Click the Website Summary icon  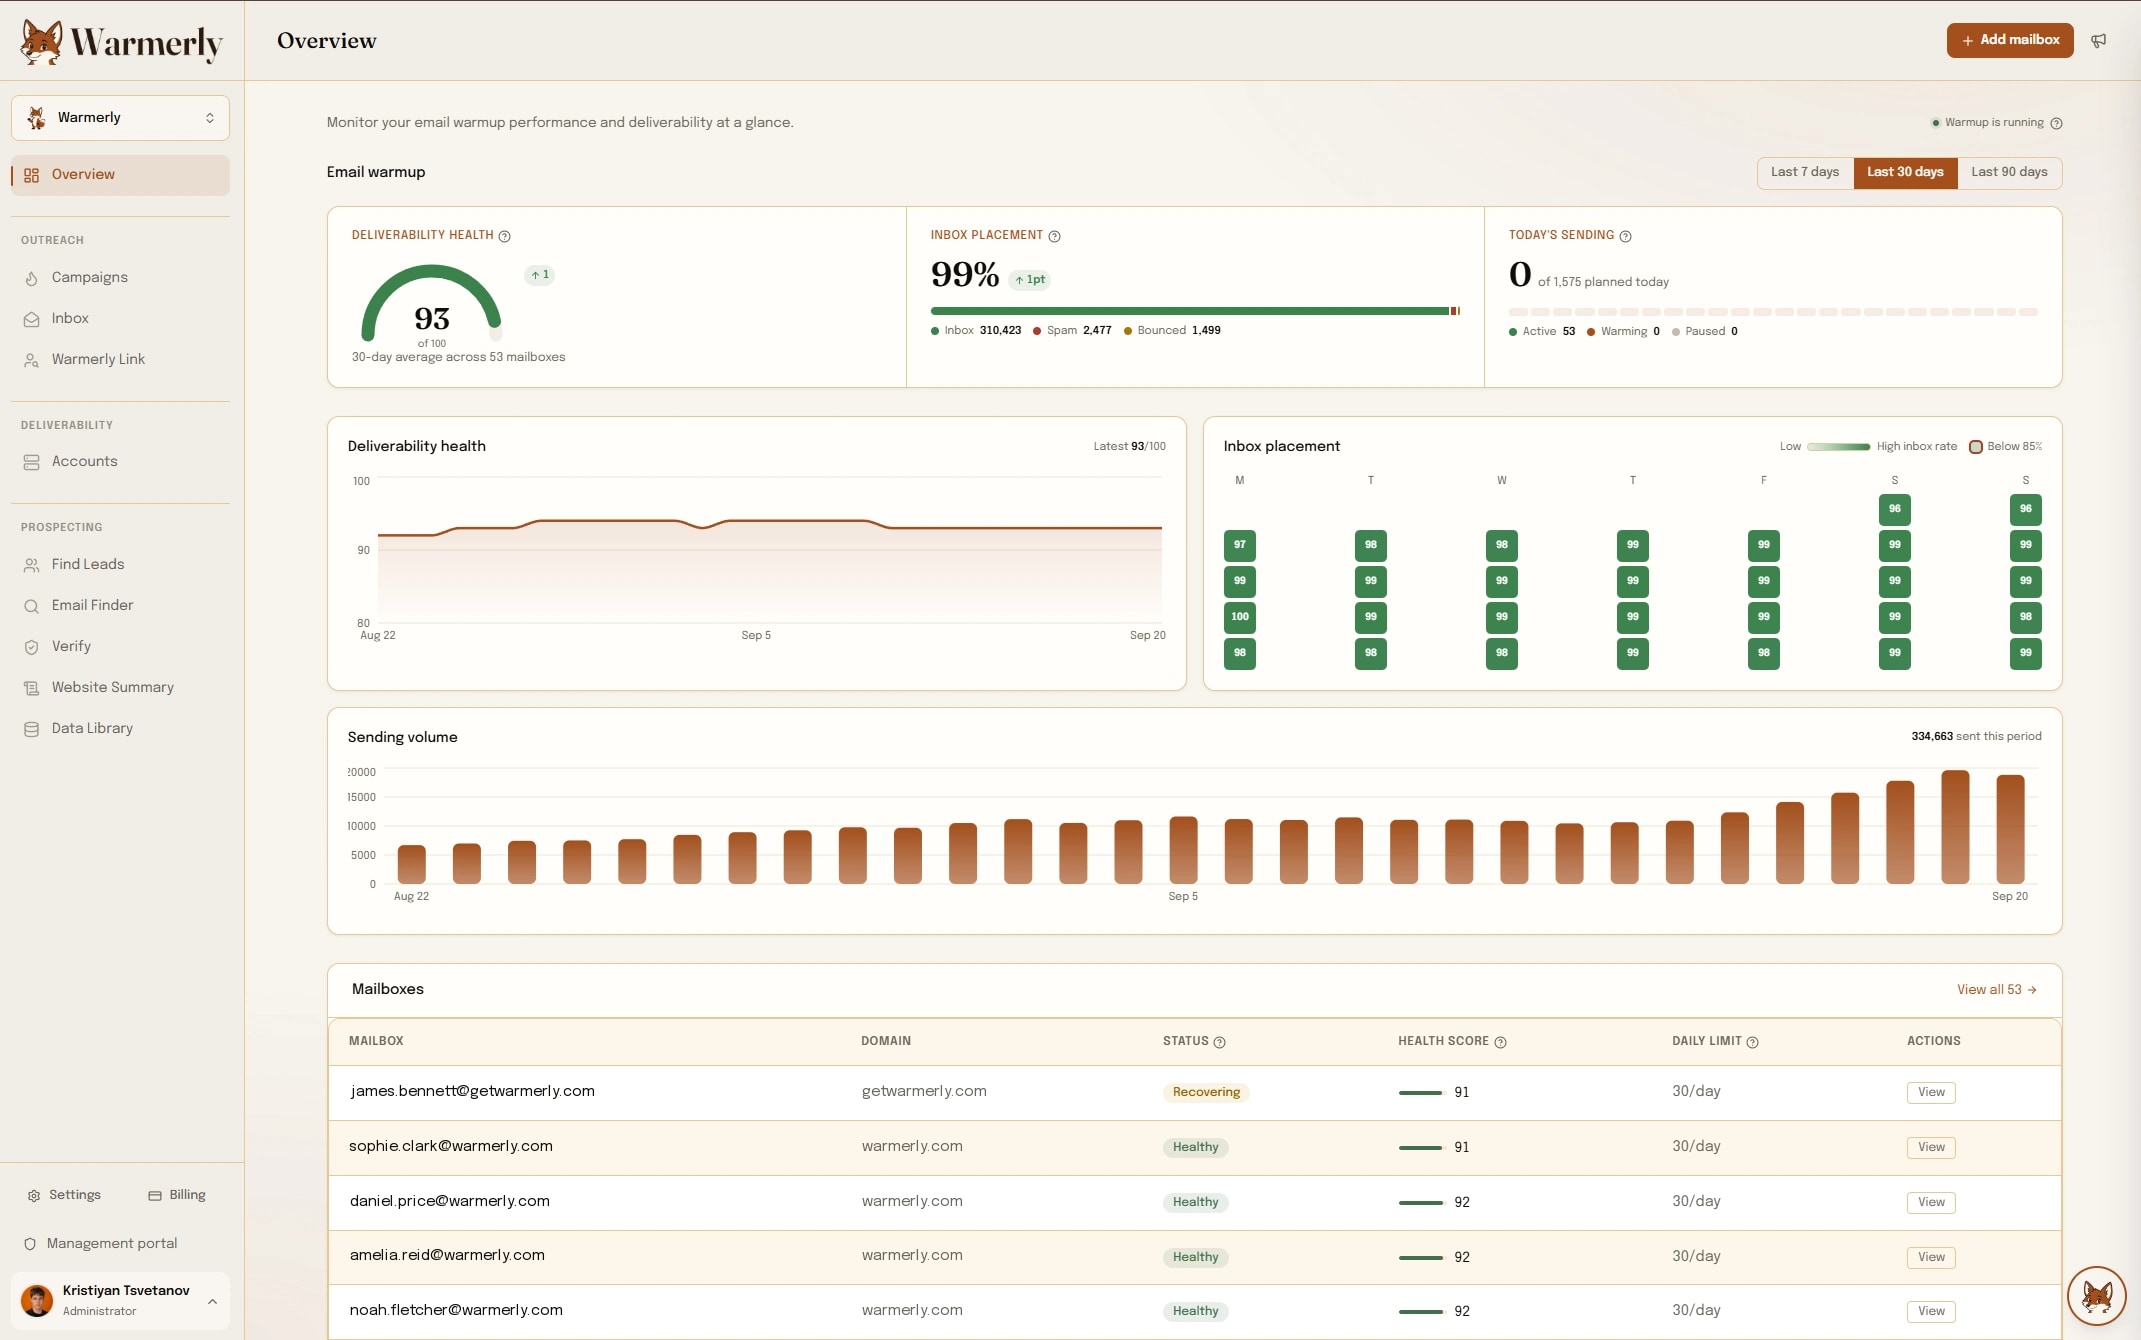[x=32, y=688]
